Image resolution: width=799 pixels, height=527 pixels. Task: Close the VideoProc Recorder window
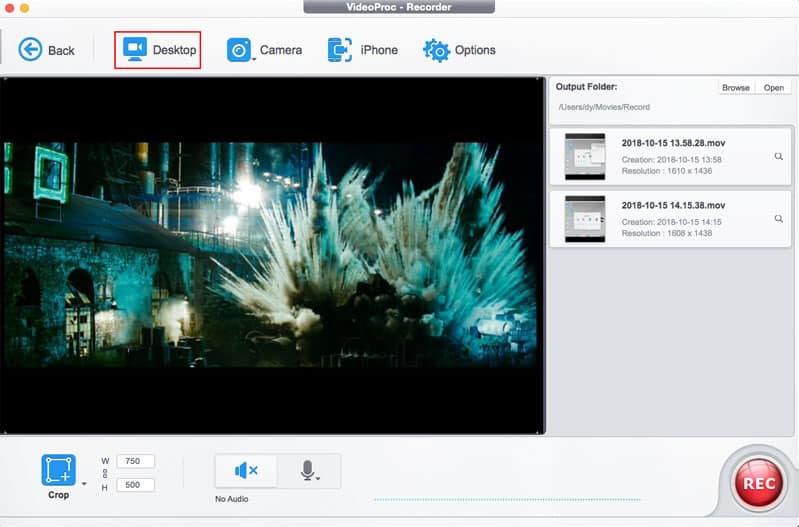pyautogui.click(x=9, y=8)
